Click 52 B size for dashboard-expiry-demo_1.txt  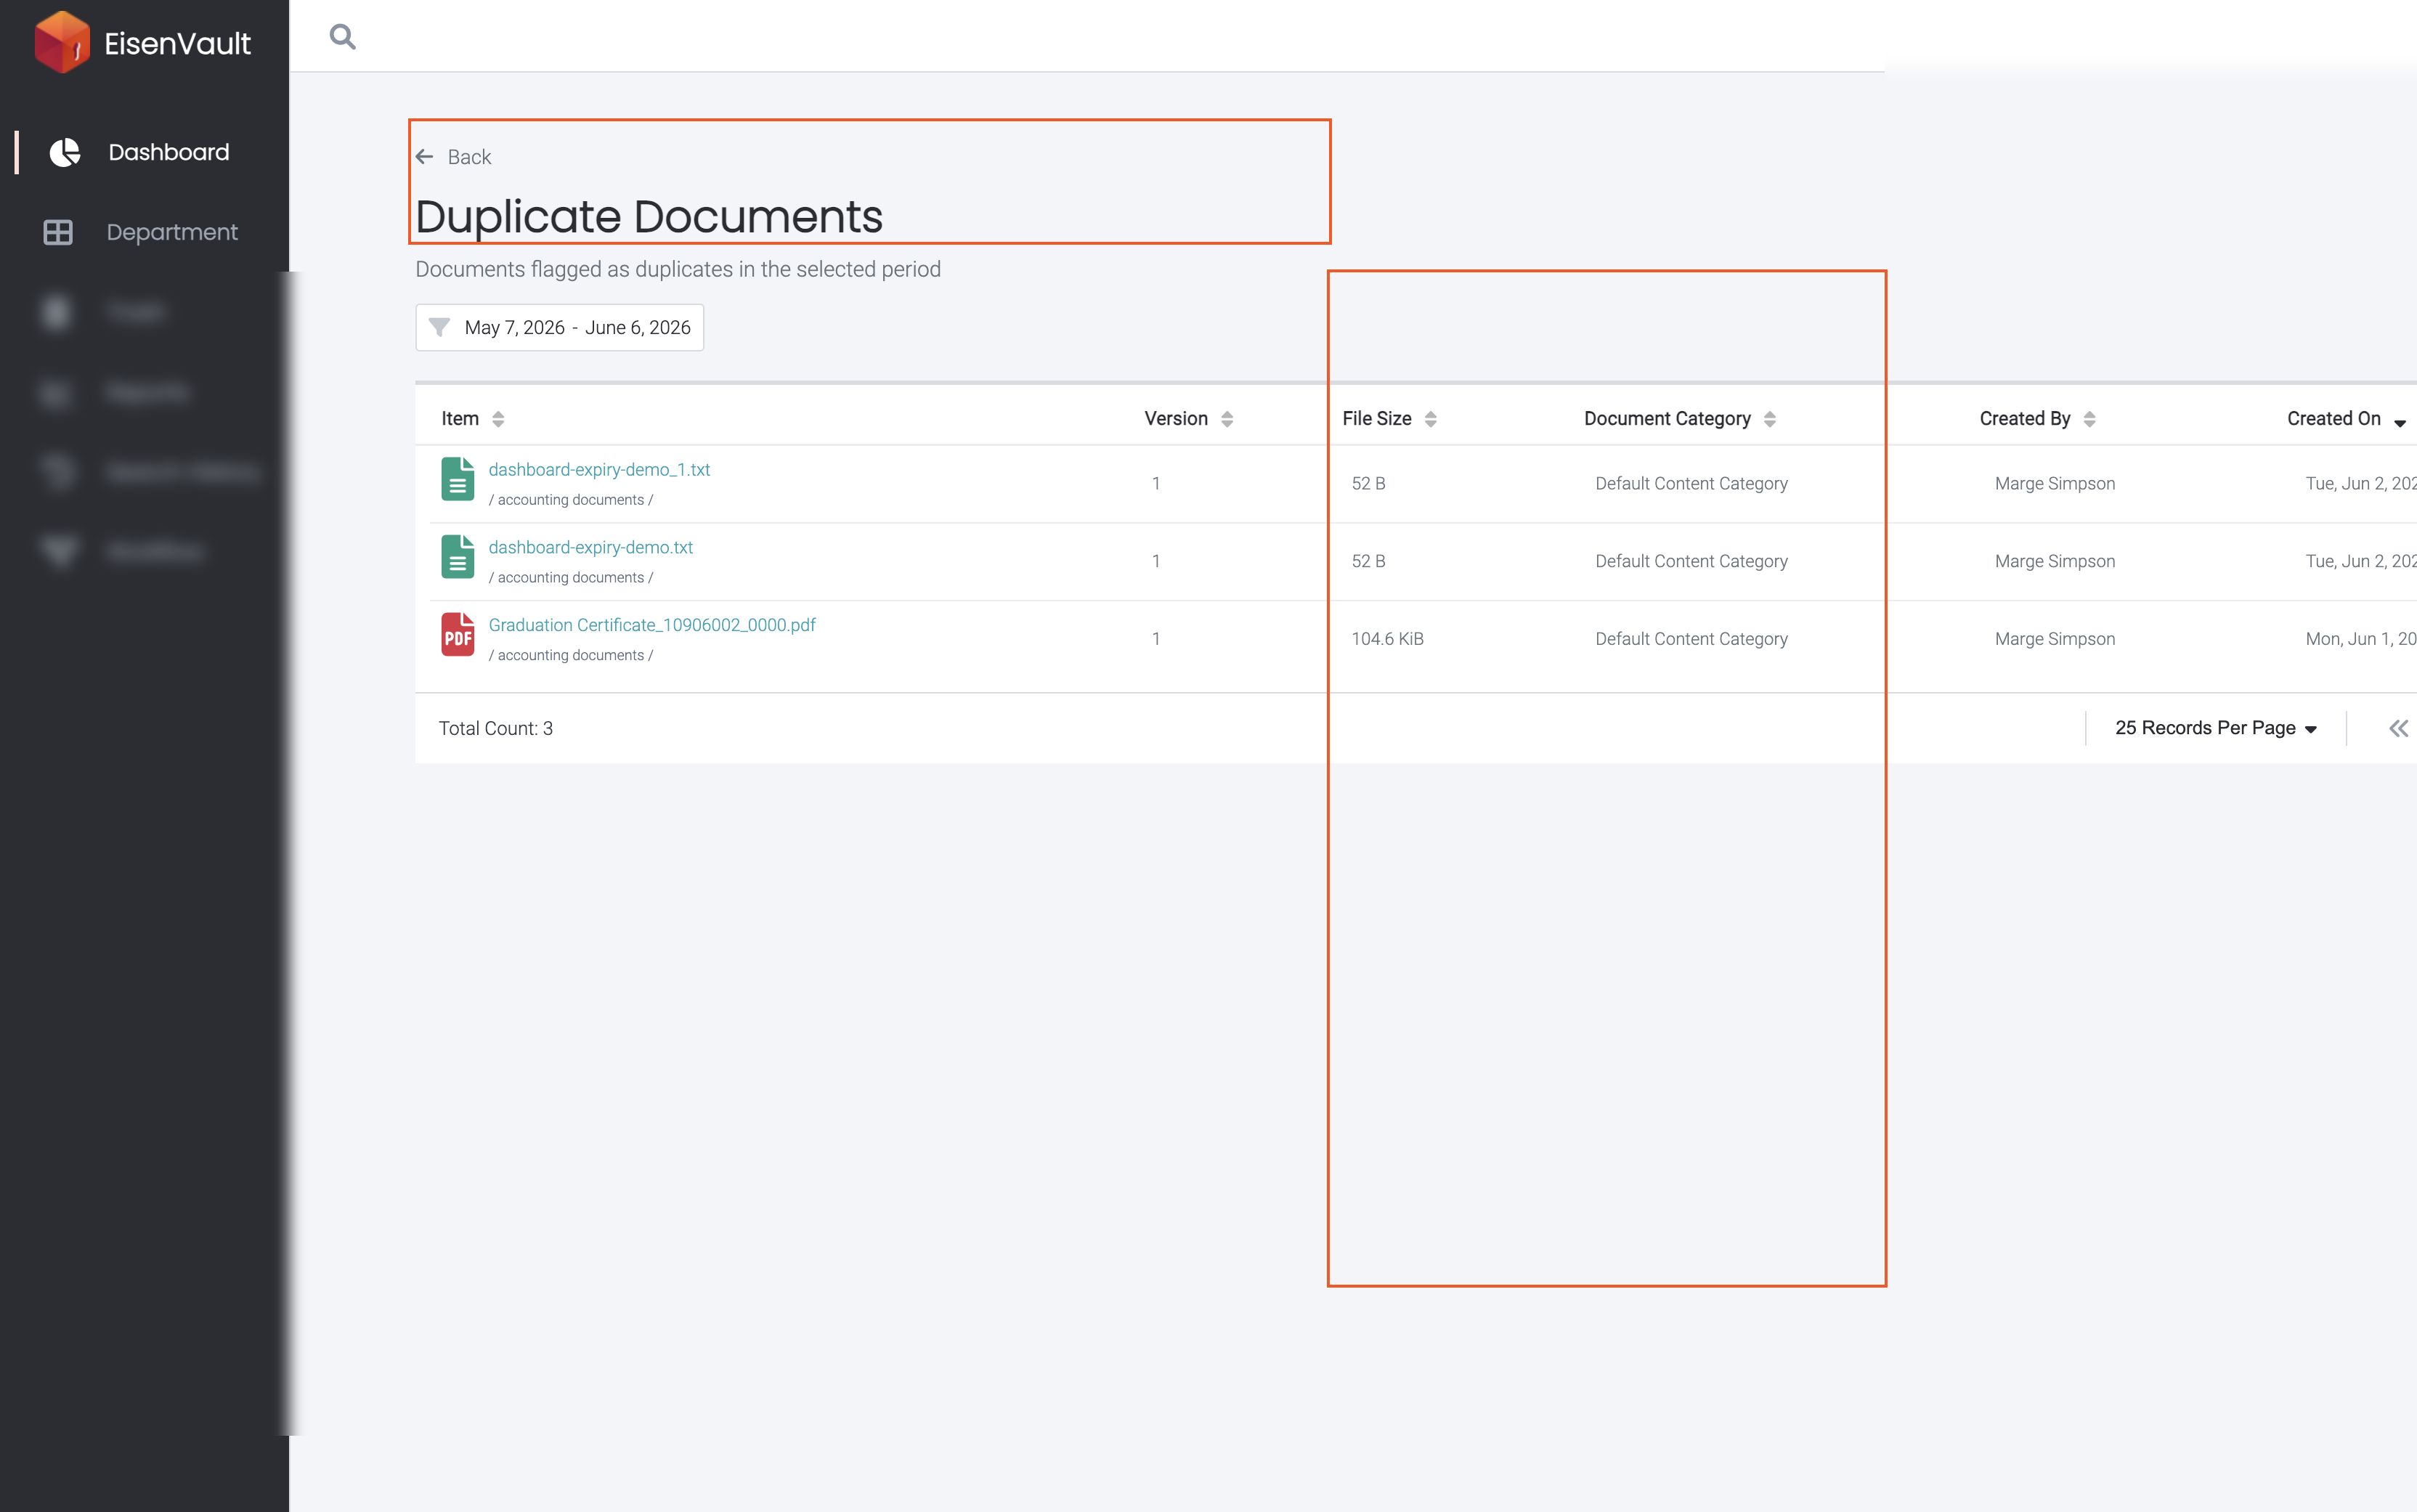1368,484
